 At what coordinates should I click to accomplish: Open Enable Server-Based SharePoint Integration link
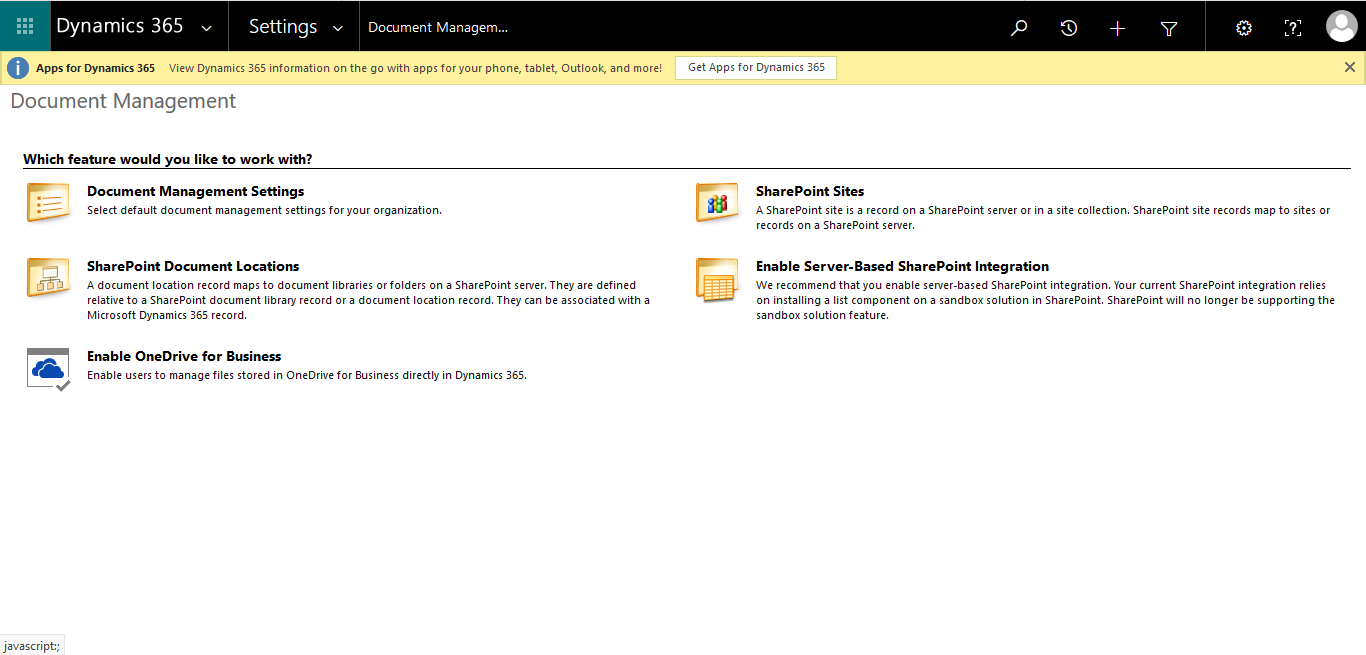902,266
